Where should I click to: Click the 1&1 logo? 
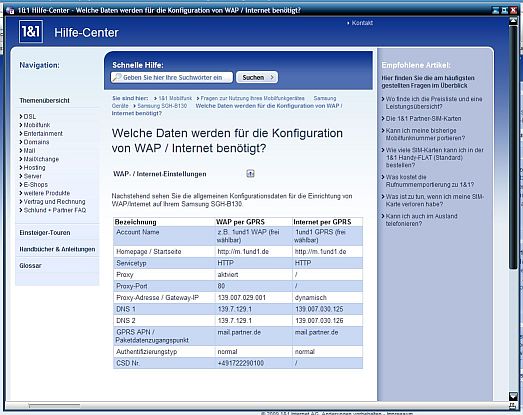(x=31, y=31)
